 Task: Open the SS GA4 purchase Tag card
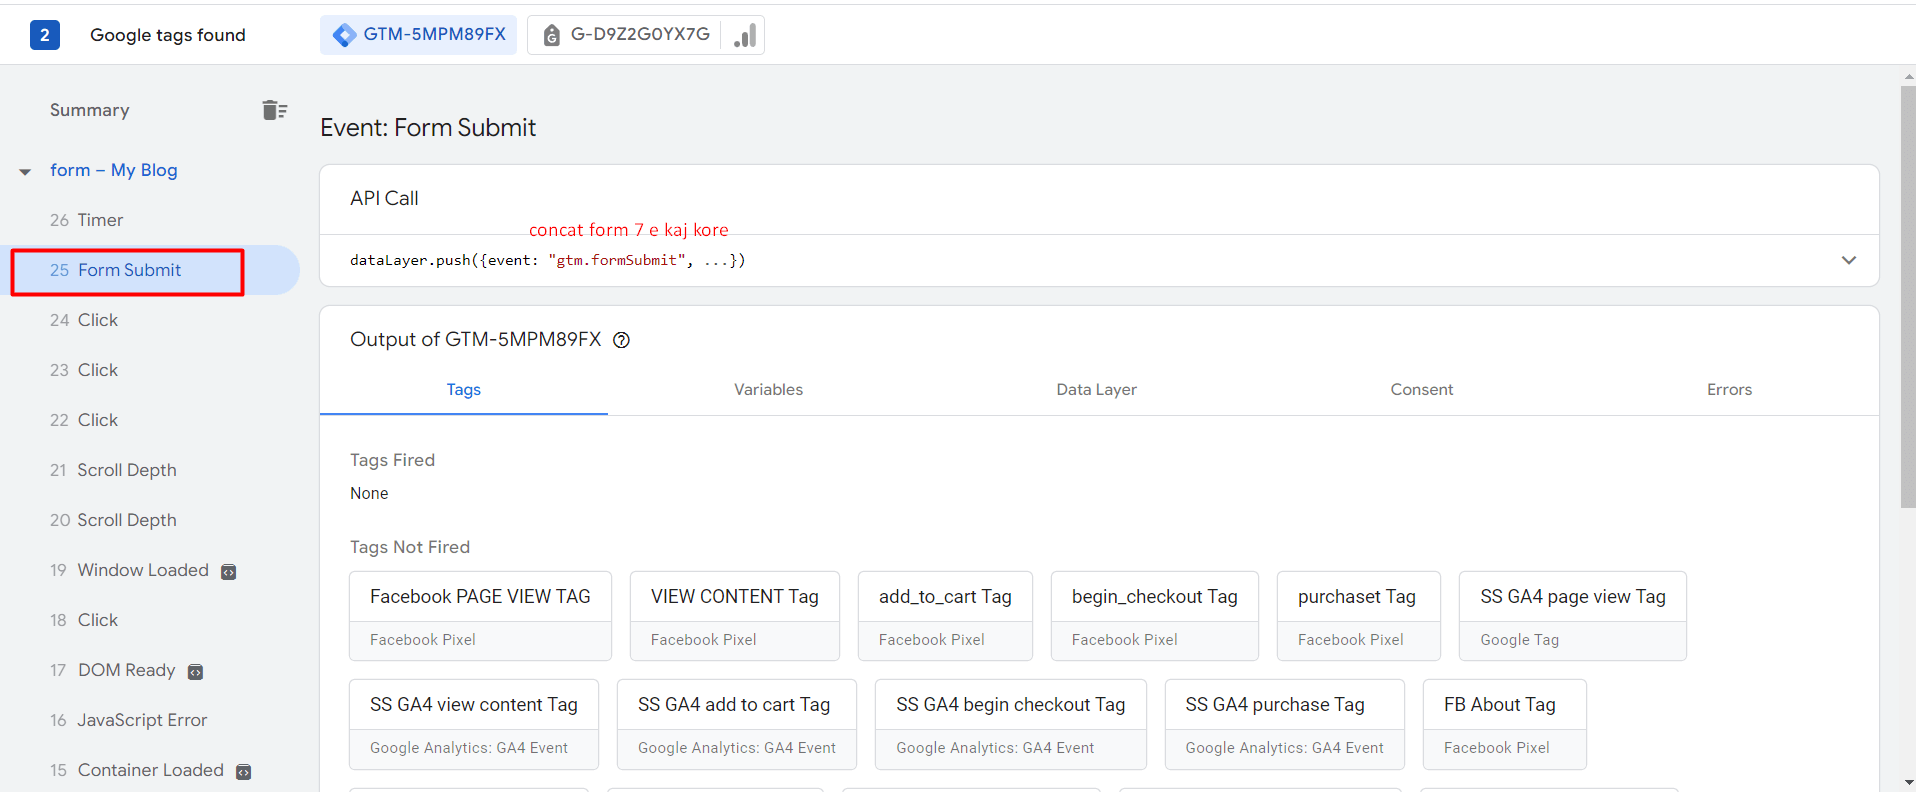click(x=1285, y=724)
